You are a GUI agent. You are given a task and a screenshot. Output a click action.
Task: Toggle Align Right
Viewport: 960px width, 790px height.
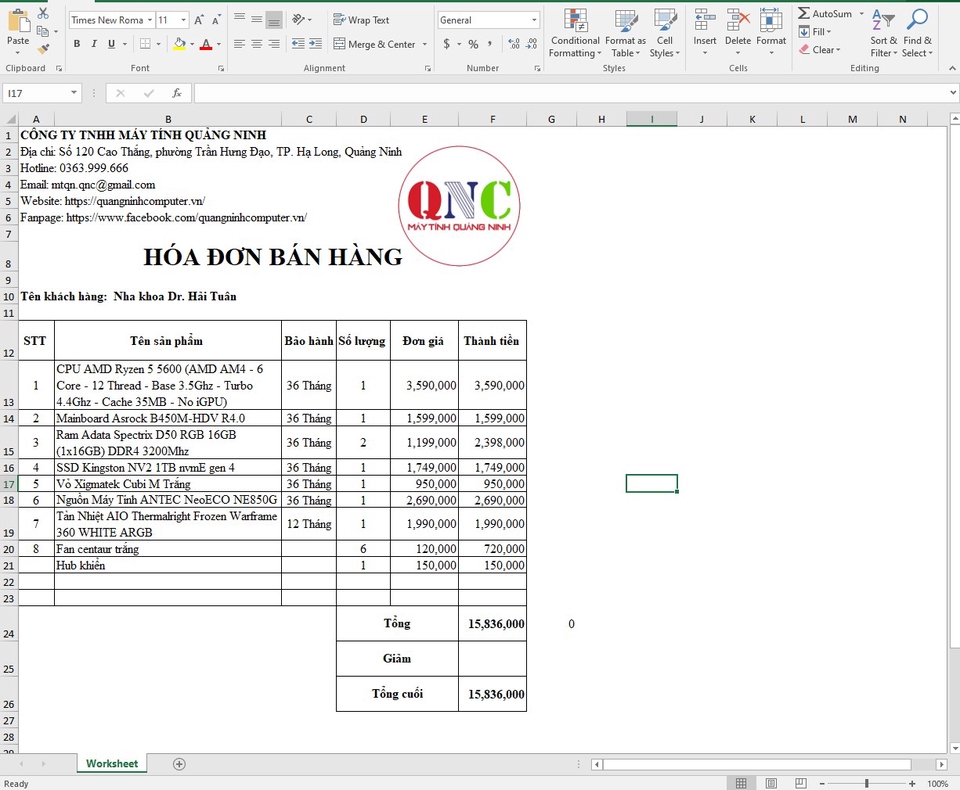274,43
